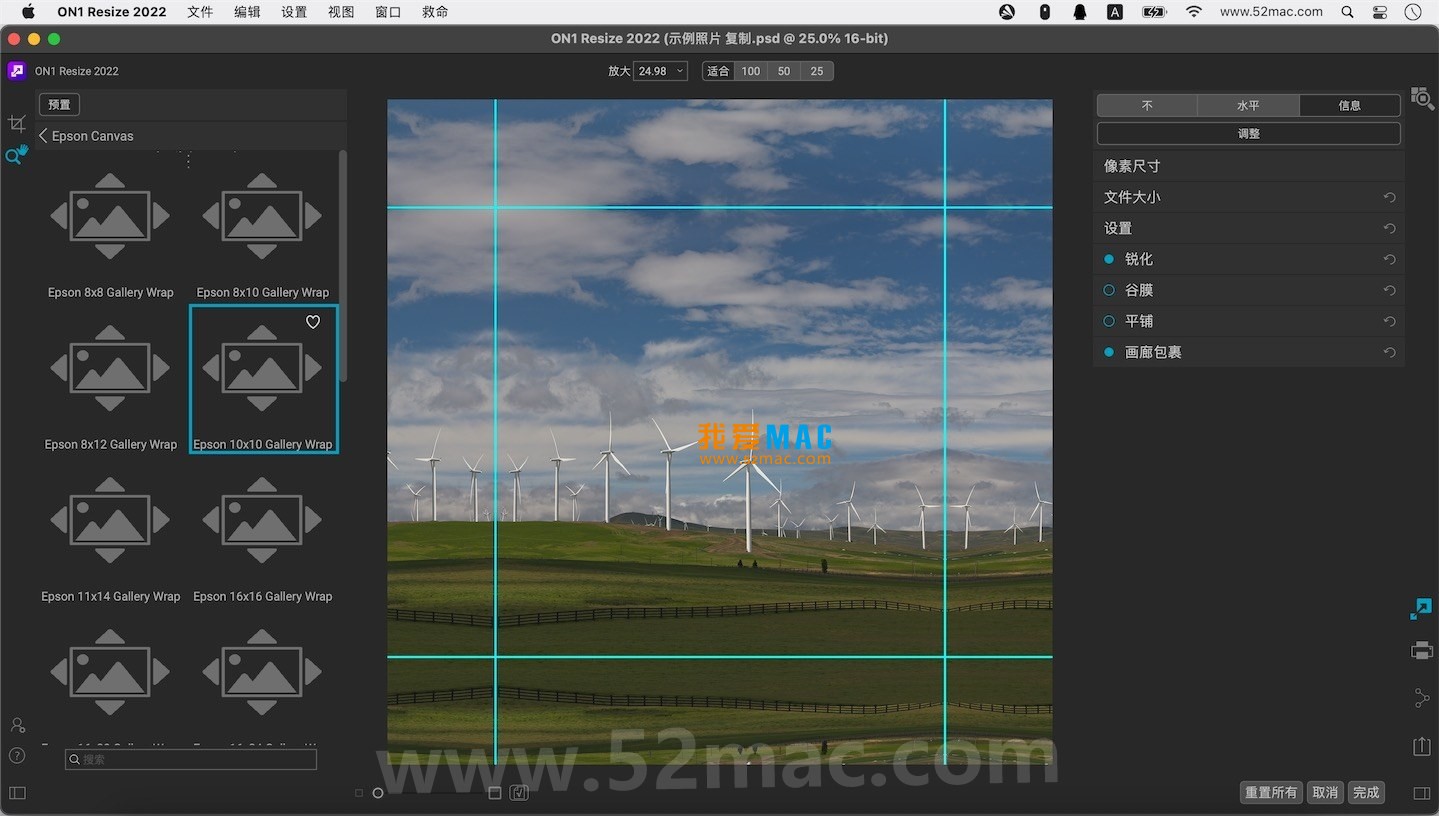The image size is (1439, 816).
Task: Select the View zoom/hand tool
Action: tap(16, 155)
